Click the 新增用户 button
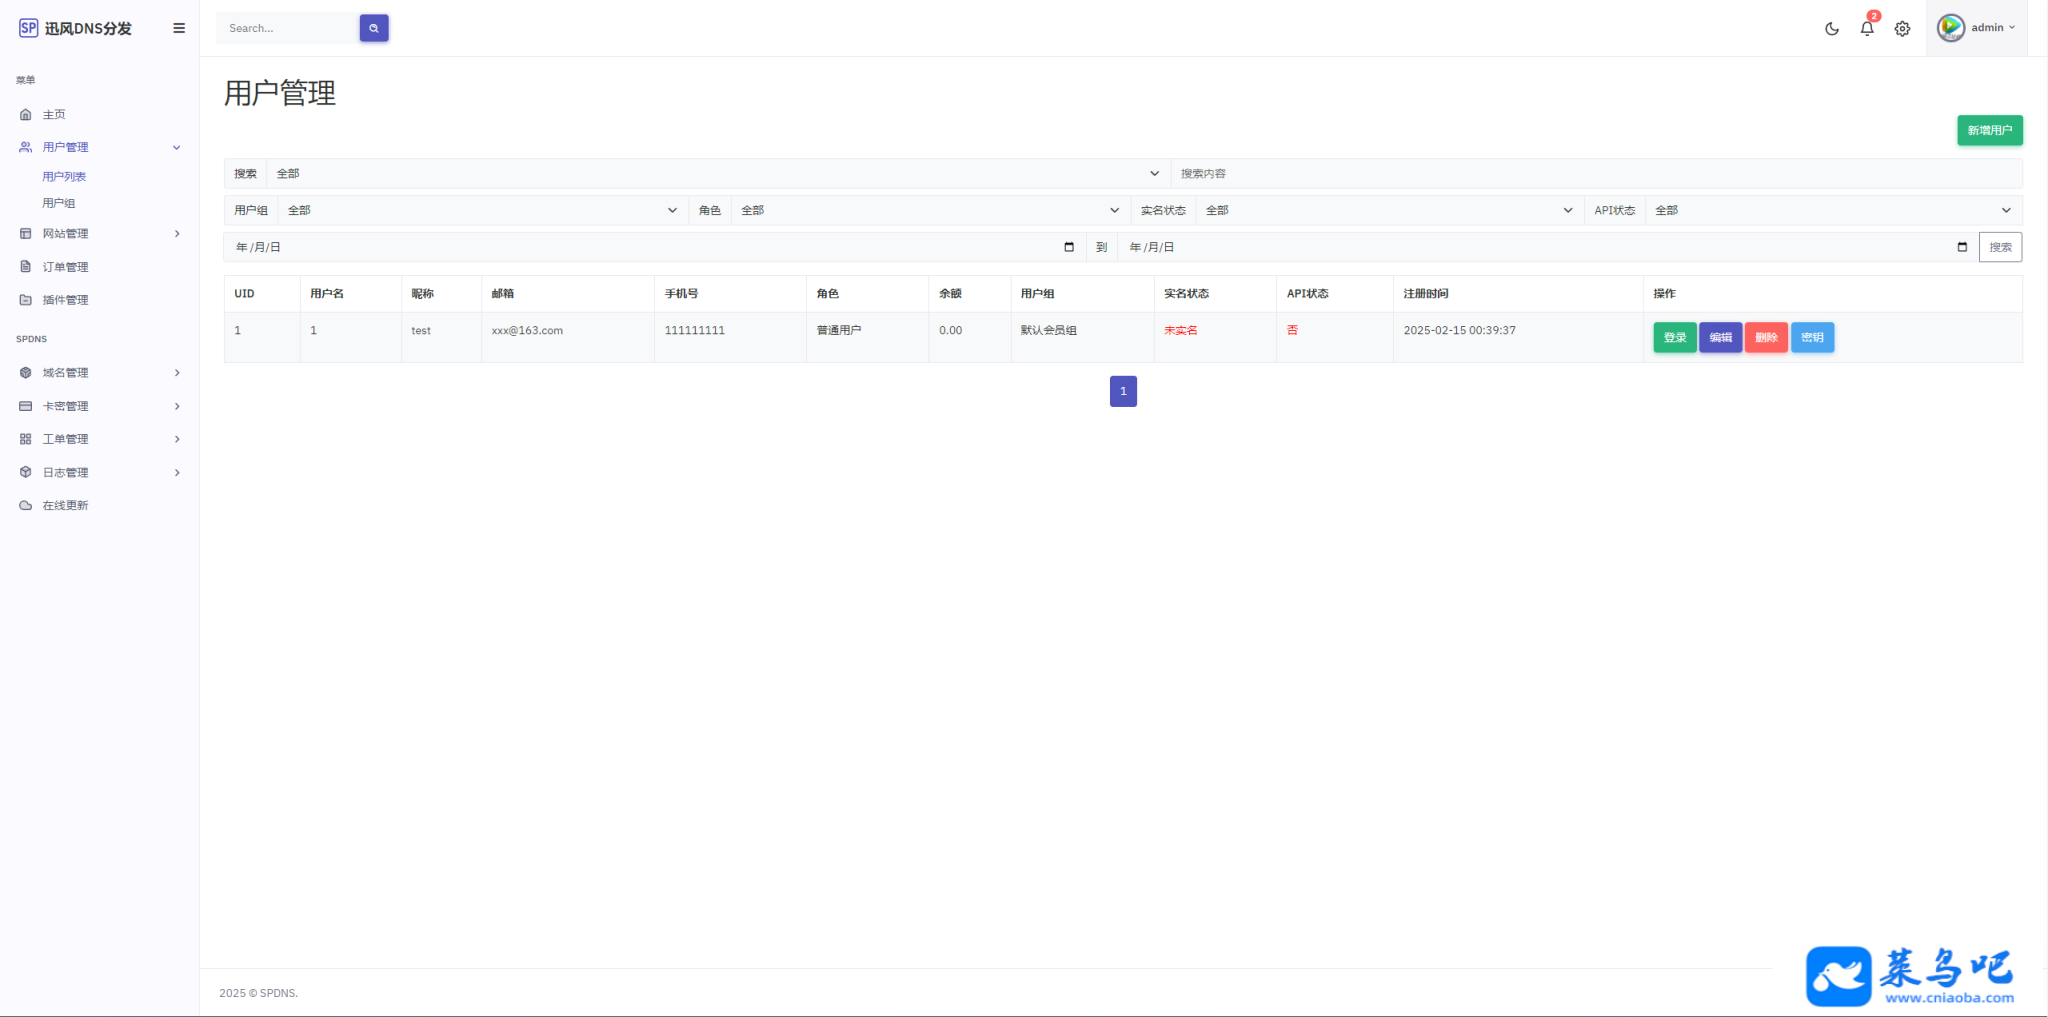 click(1989, 130)
